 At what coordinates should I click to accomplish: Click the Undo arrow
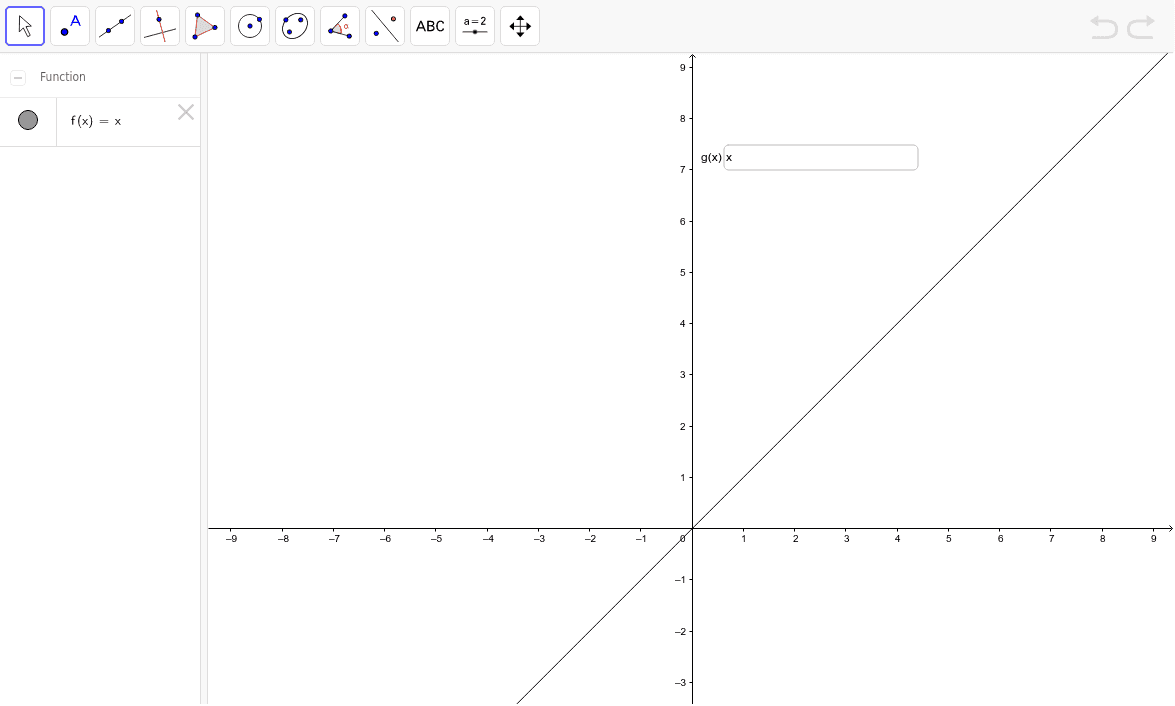click(x=1104, y=28)
